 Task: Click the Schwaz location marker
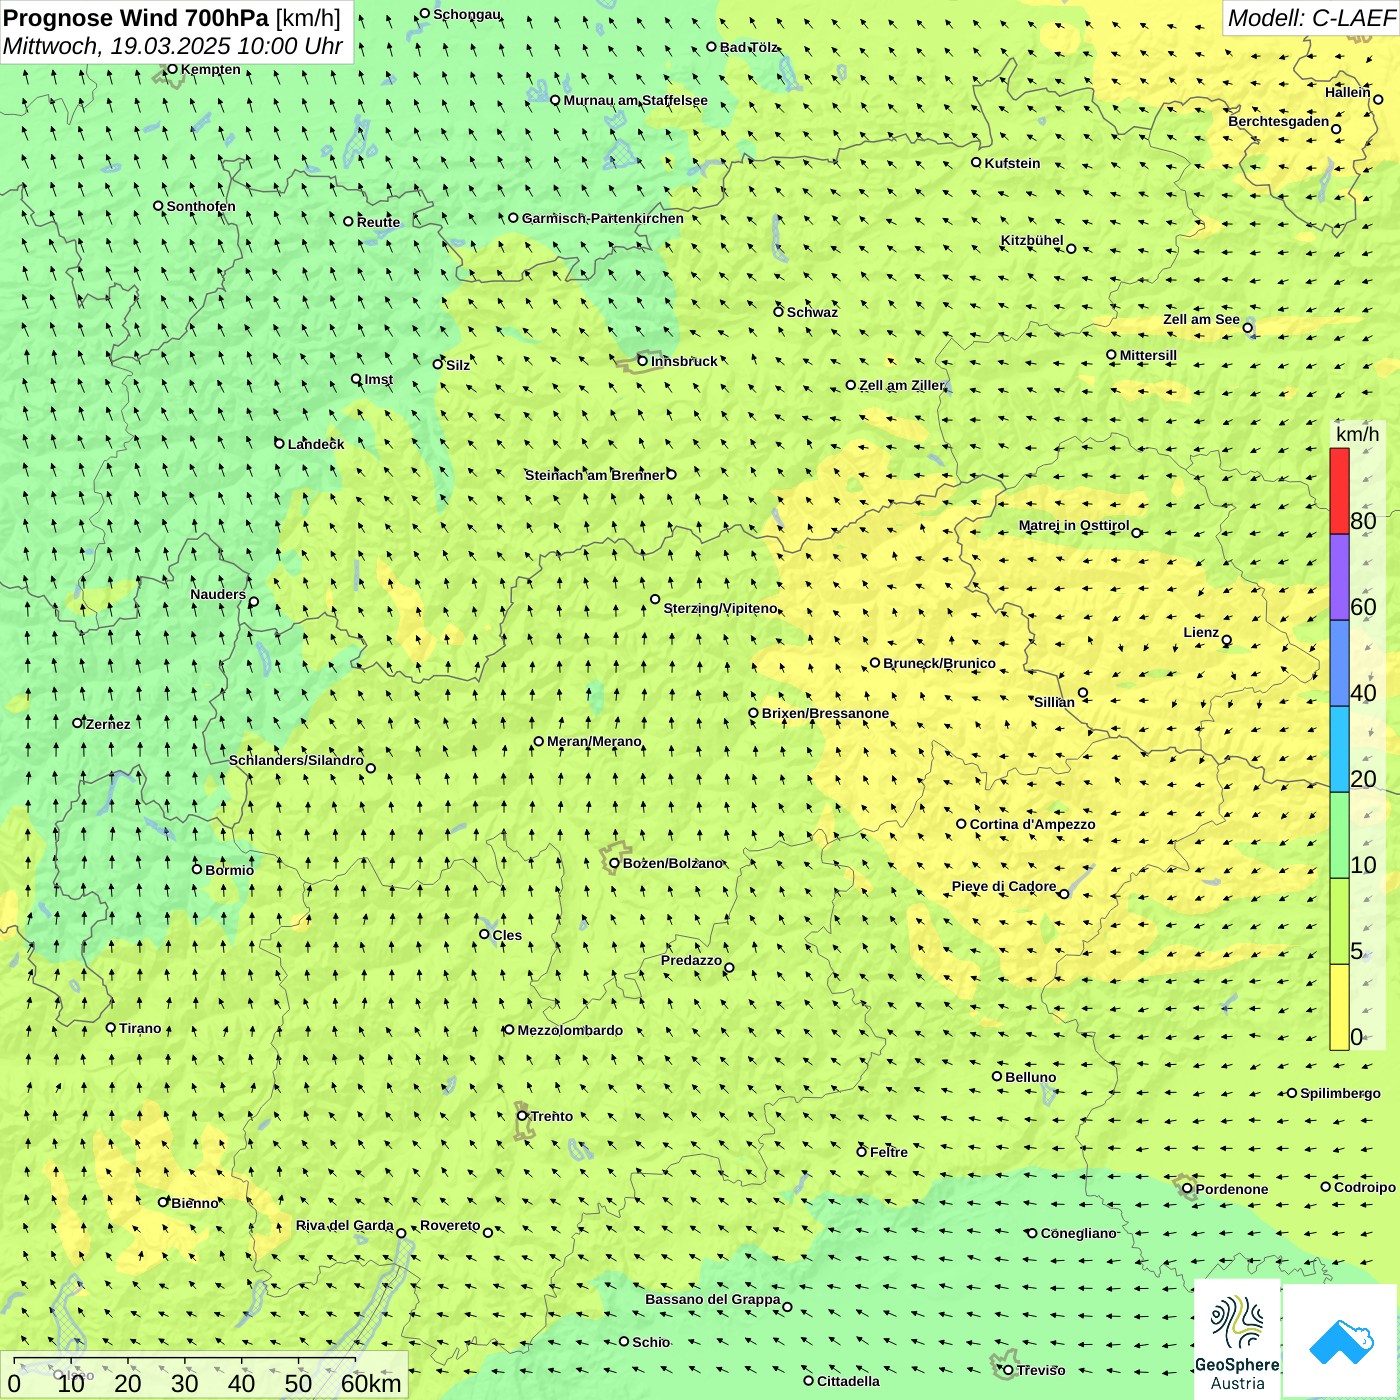[x=778, y=311]
